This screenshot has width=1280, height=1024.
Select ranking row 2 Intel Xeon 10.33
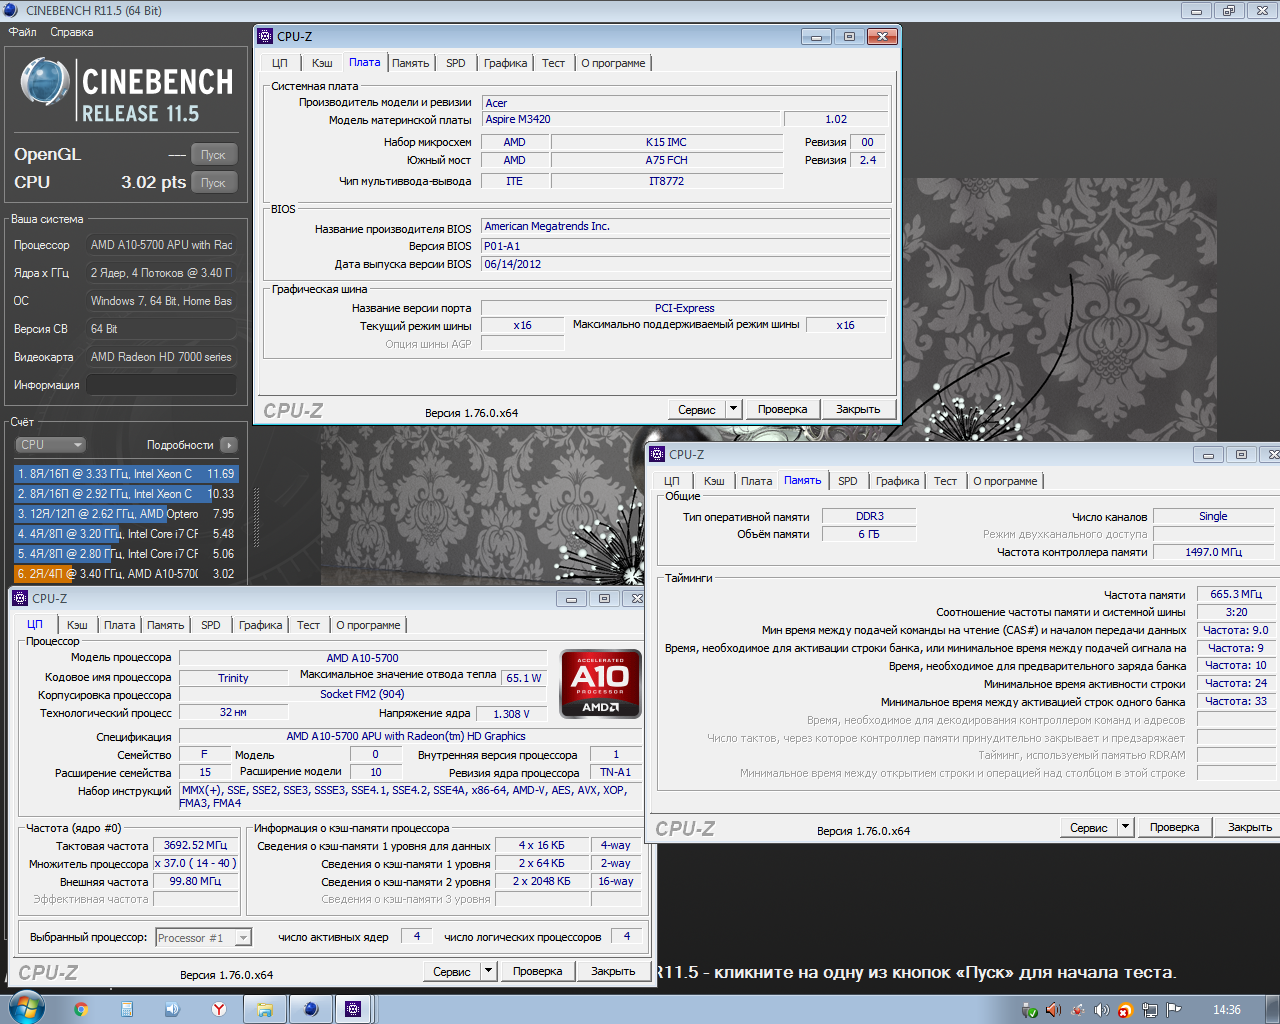(126, 494)
